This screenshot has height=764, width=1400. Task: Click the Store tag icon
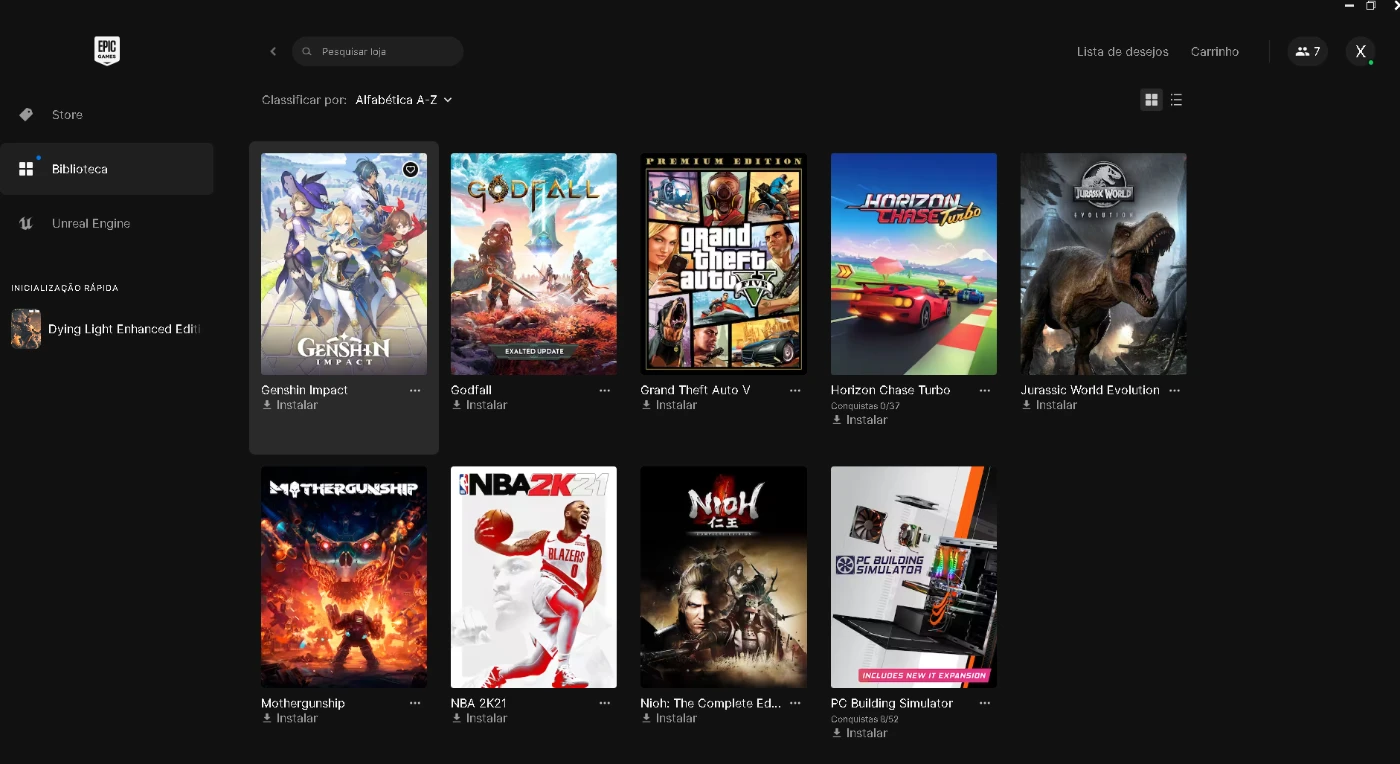tap(26, 114)
